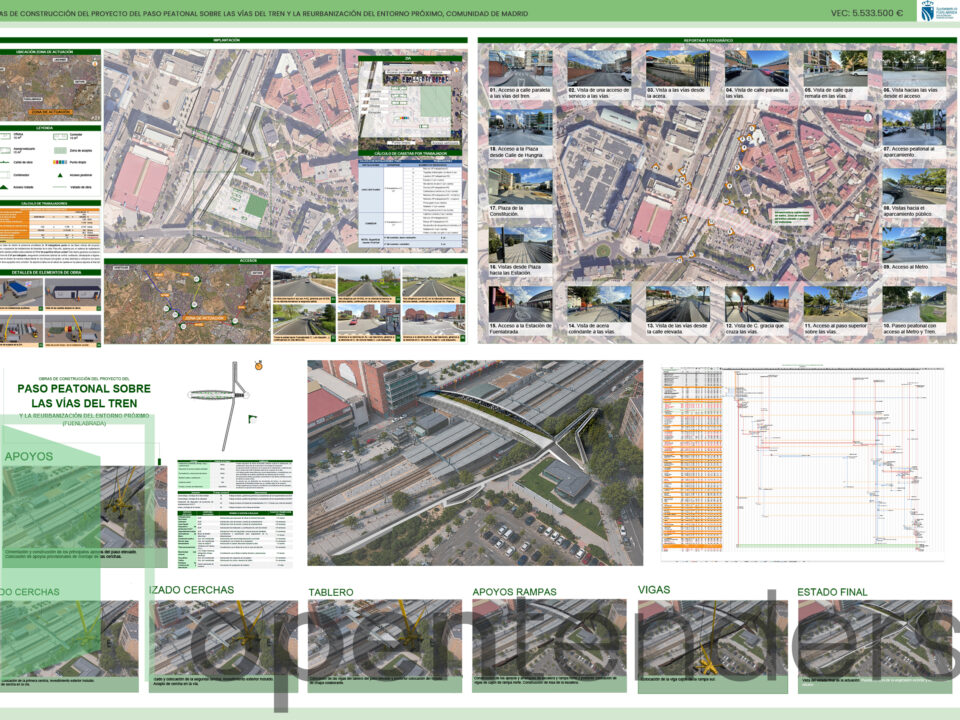Click the green 'Zona de acopios' legend swatch
Screen dimensions: 960x720
[60, 150]
